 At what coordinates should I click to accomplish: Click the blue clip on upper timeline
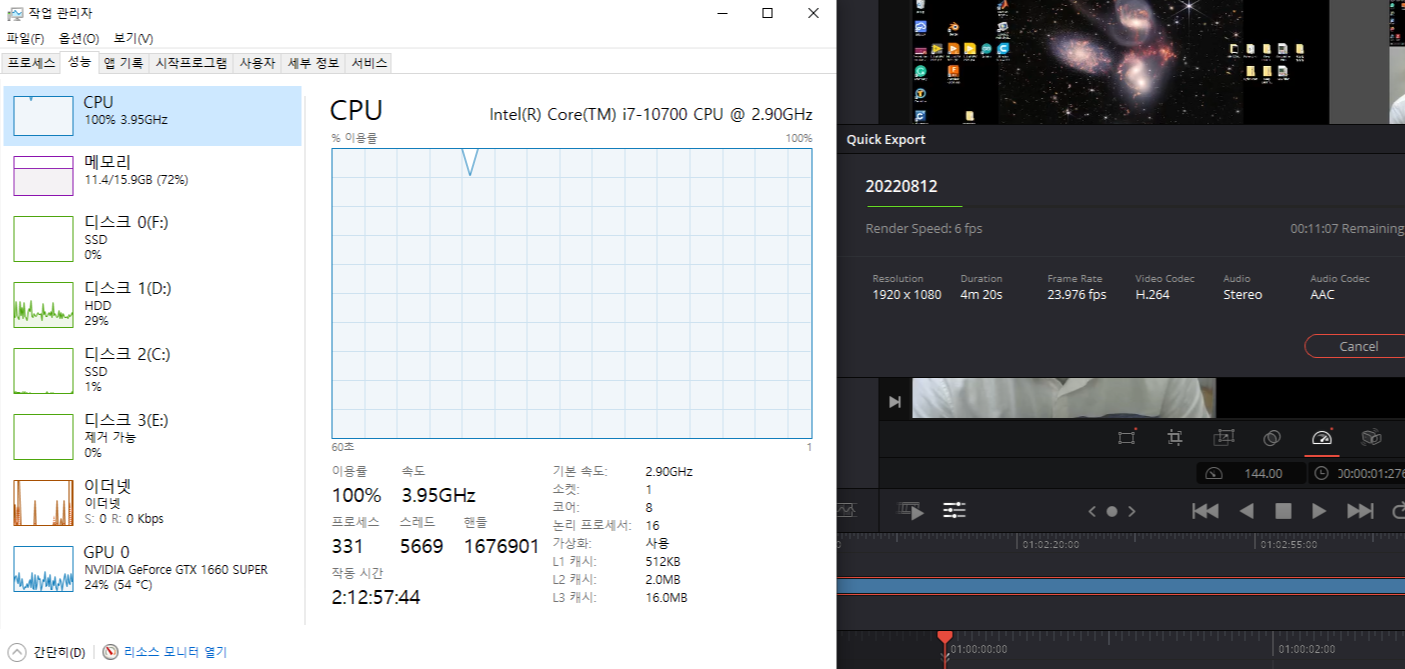click(1120, 585)
